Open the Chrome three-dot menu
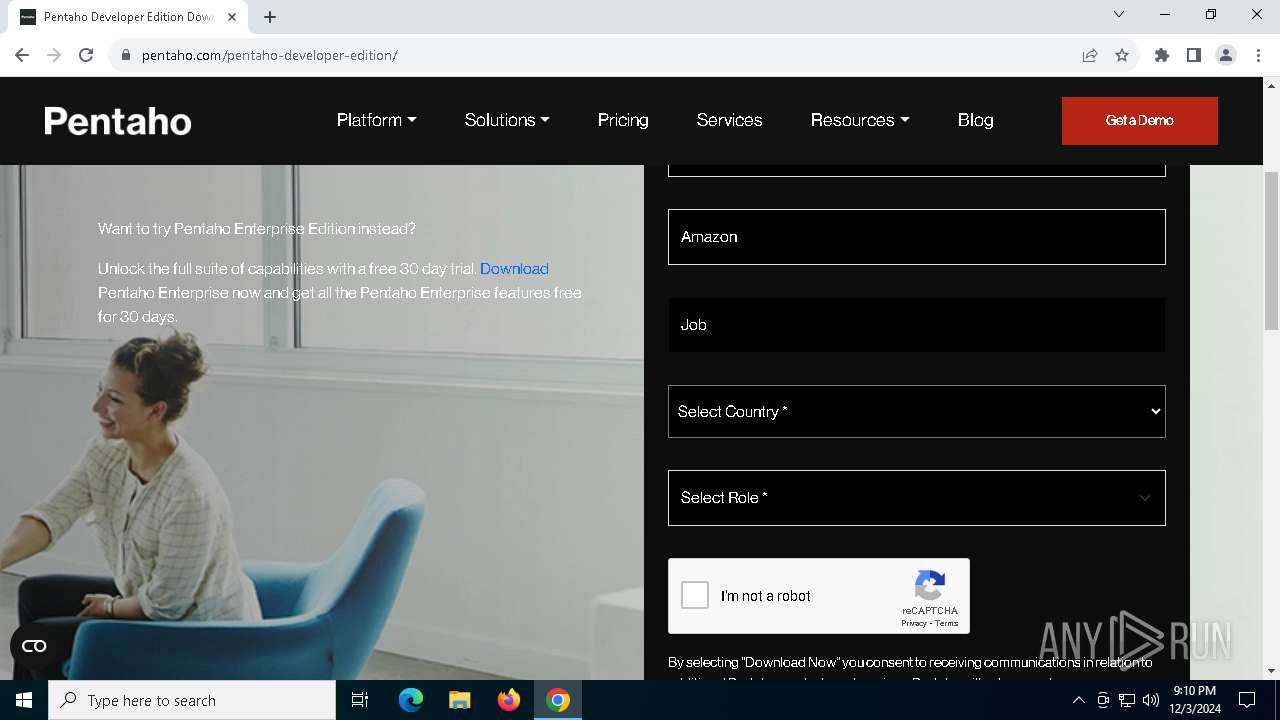The width and height of the screenshot is (1280, 720). click(1257, 55)
